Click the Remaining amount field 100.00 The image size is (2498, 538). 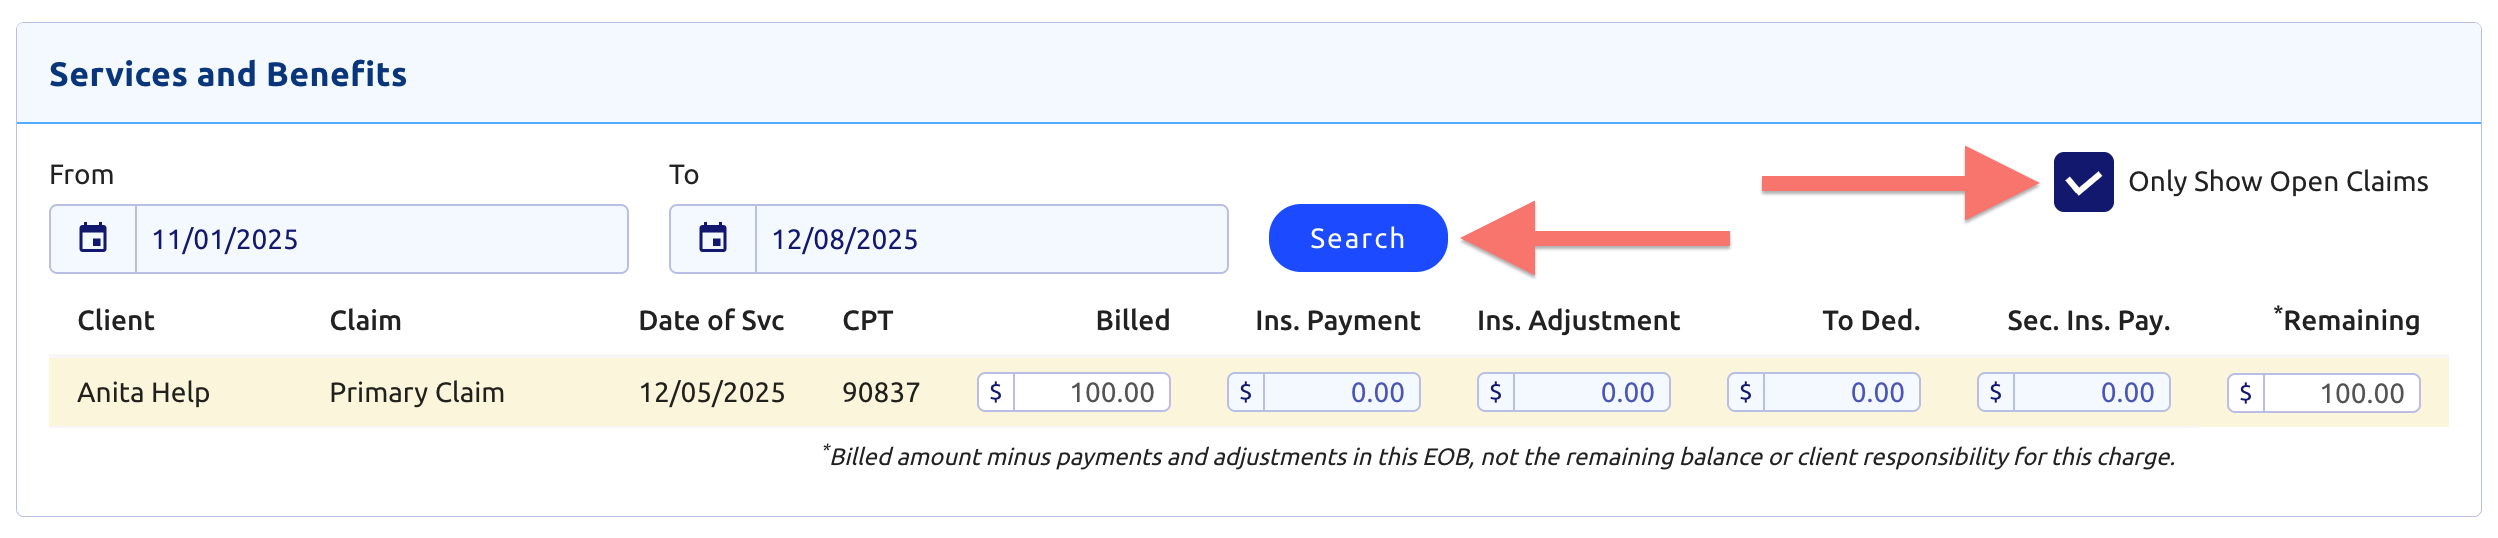pyautogui.click(x=2341, y=393)
